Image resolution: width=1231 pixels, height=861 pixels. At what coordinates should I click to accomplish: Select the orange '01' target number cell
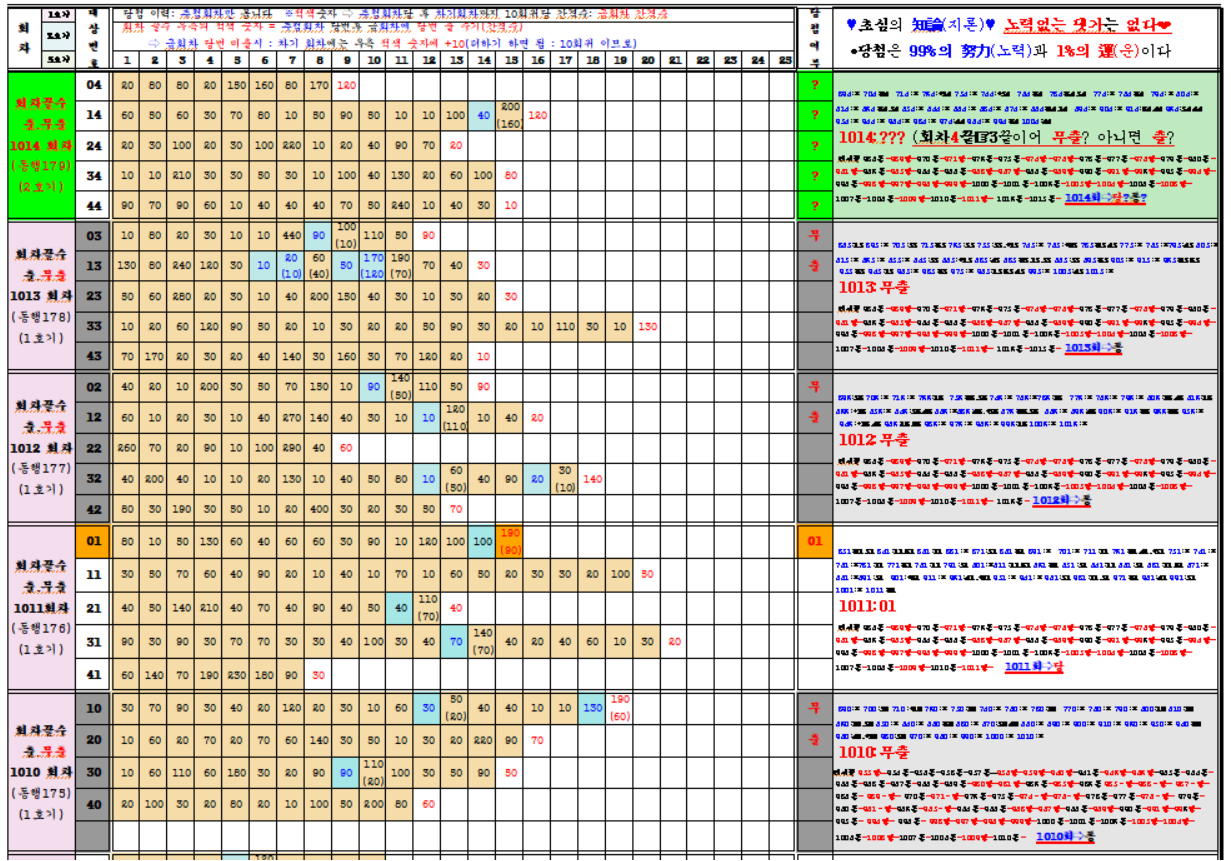pos(94,542)
